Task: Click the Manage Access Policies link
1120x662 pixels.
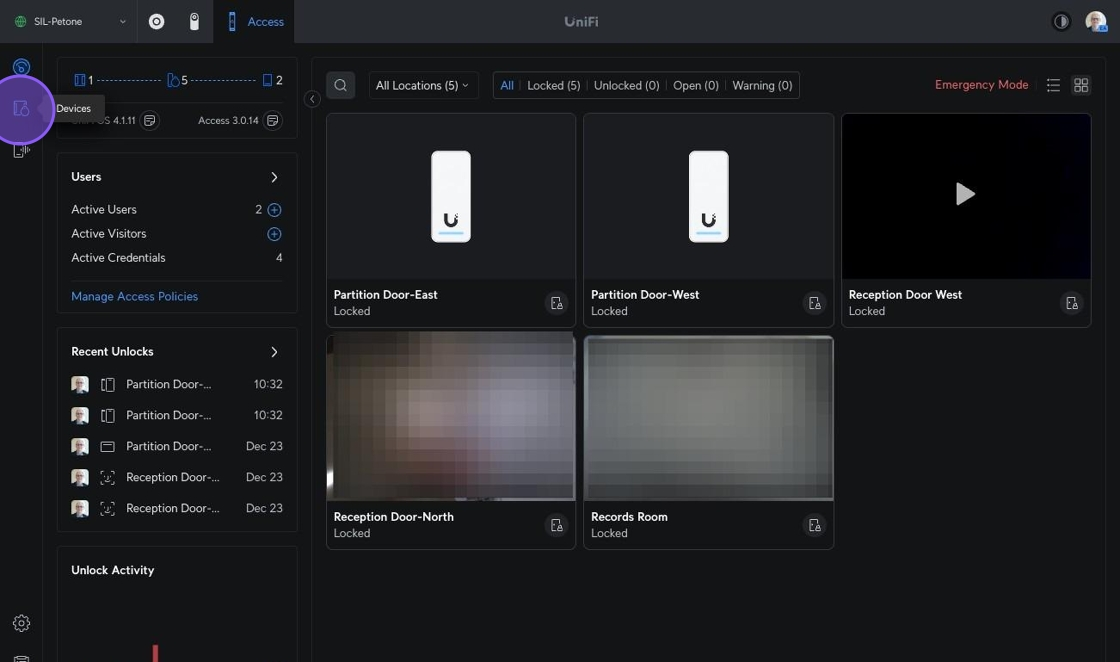Action: 134,296
